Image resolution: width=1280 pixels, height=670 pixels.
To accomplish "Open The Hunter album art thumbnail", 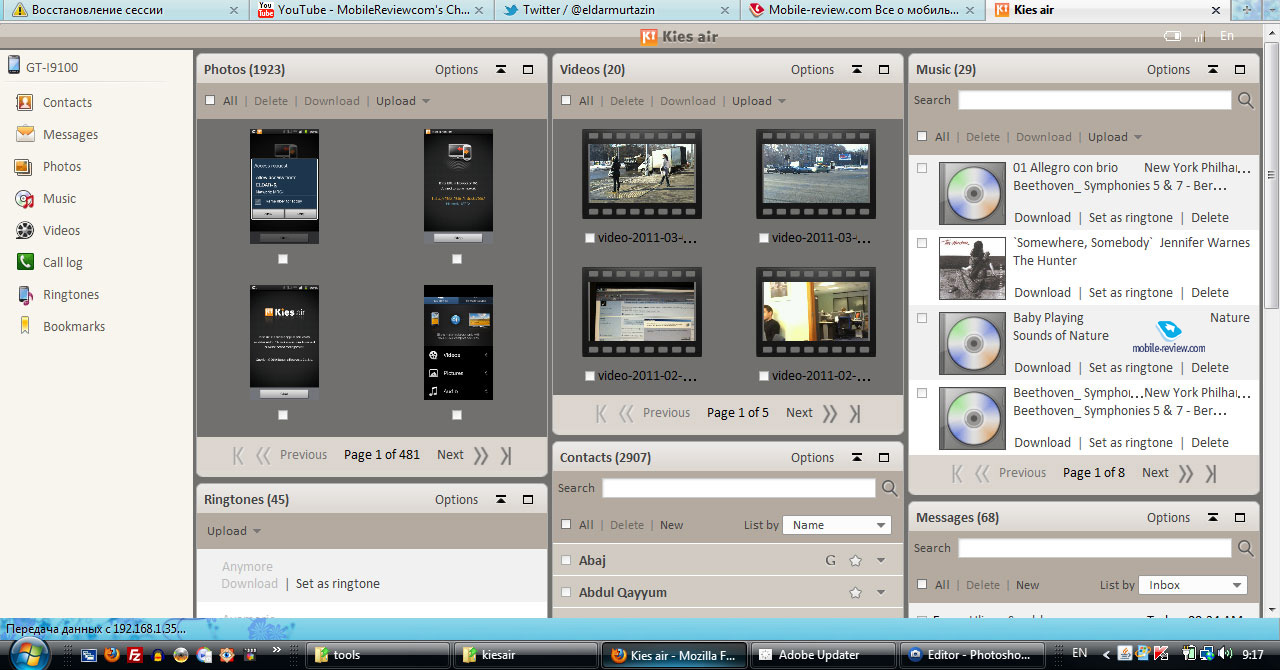I will pyautogui.click(x=972, y=268).
